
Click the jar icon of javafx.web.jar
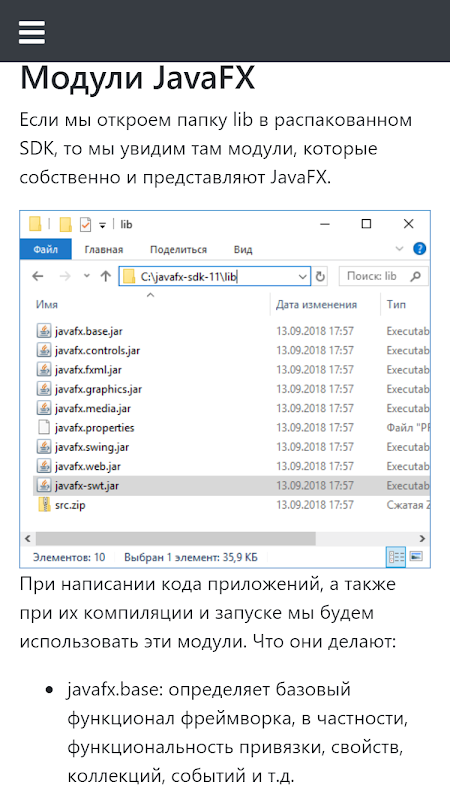click(44, 466)
